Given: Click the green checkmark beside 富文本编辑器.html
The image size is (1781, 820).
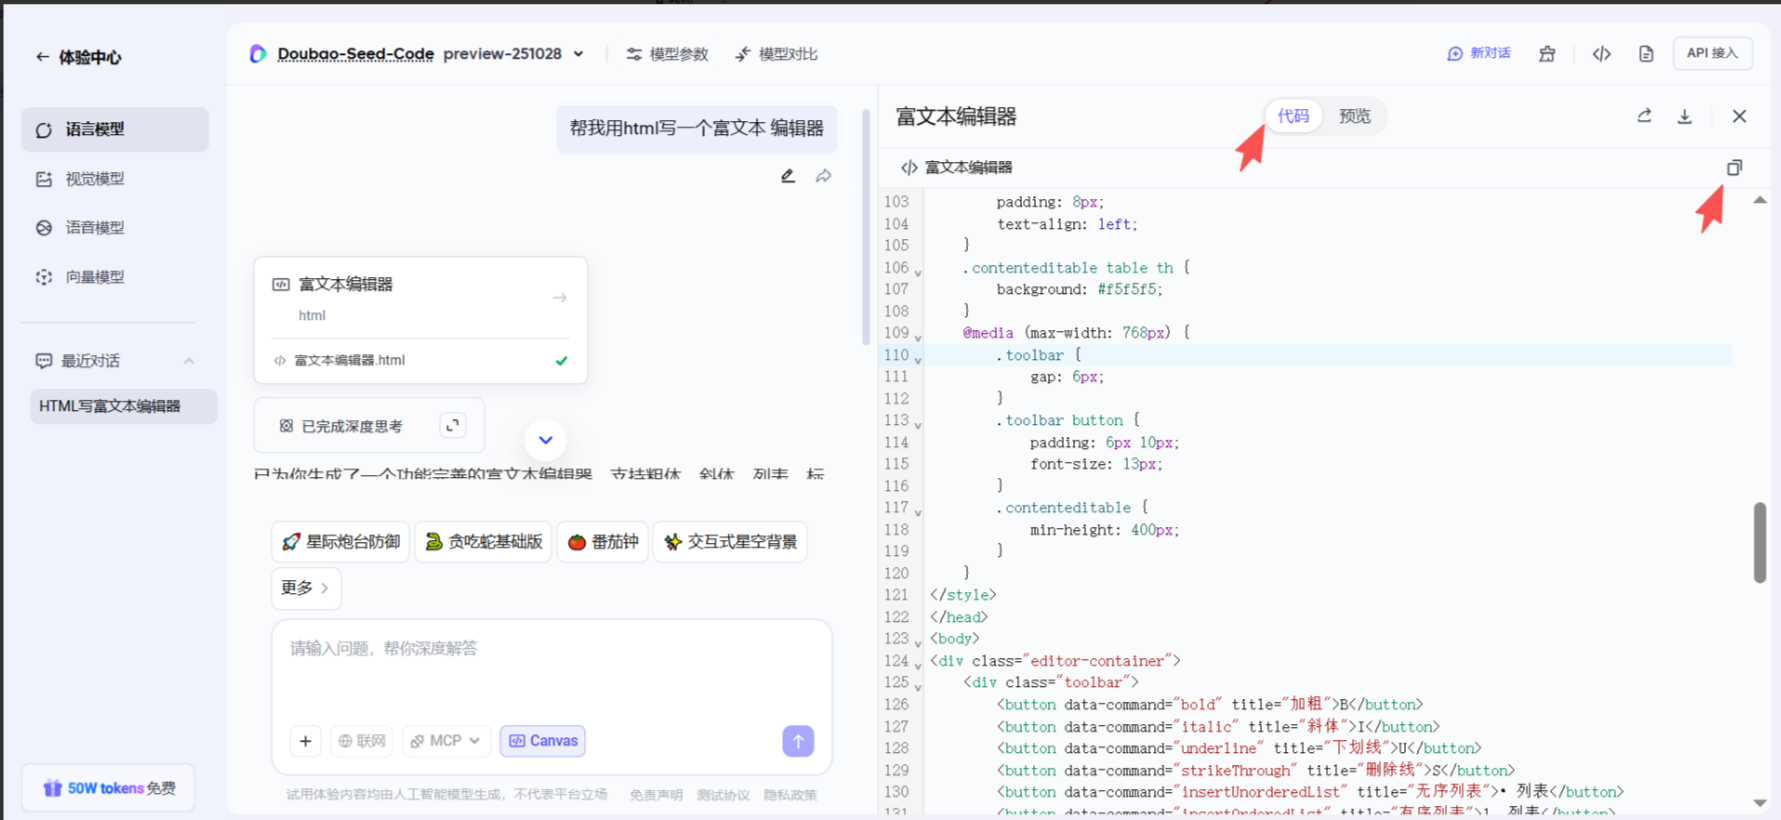Looking at the screenshot, I should [x=562, y=361].
